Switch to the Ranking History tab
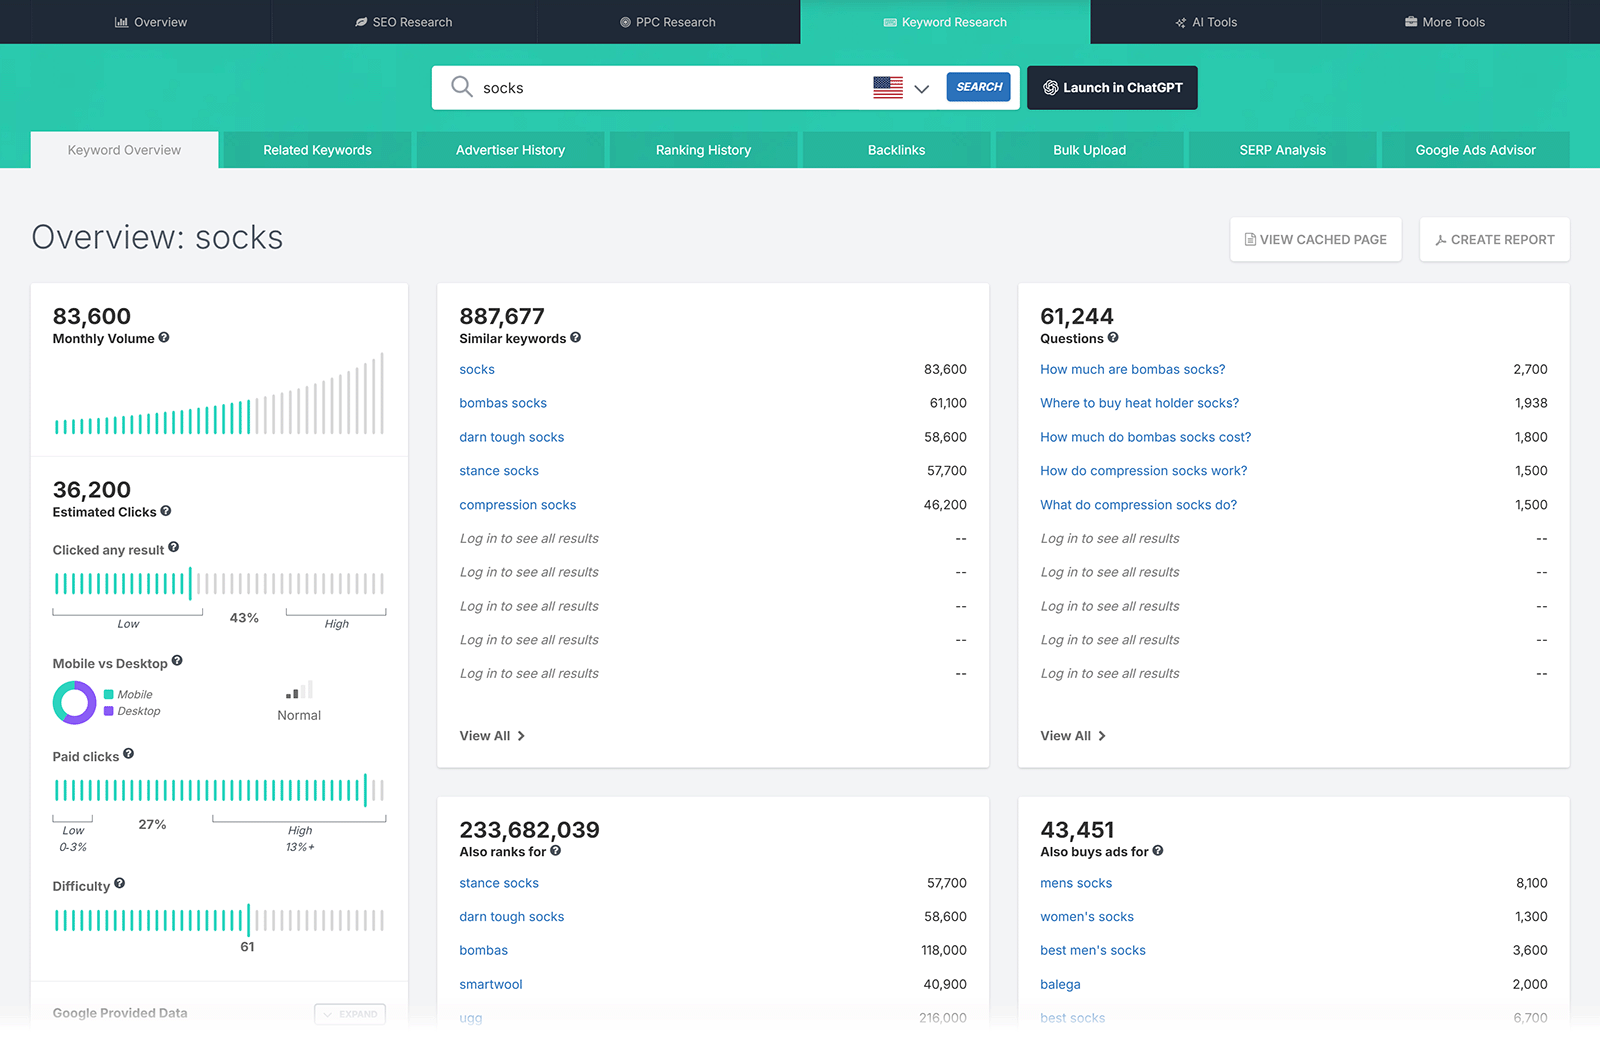Screen dimensions: 1600x1038 tap(703, 149)
